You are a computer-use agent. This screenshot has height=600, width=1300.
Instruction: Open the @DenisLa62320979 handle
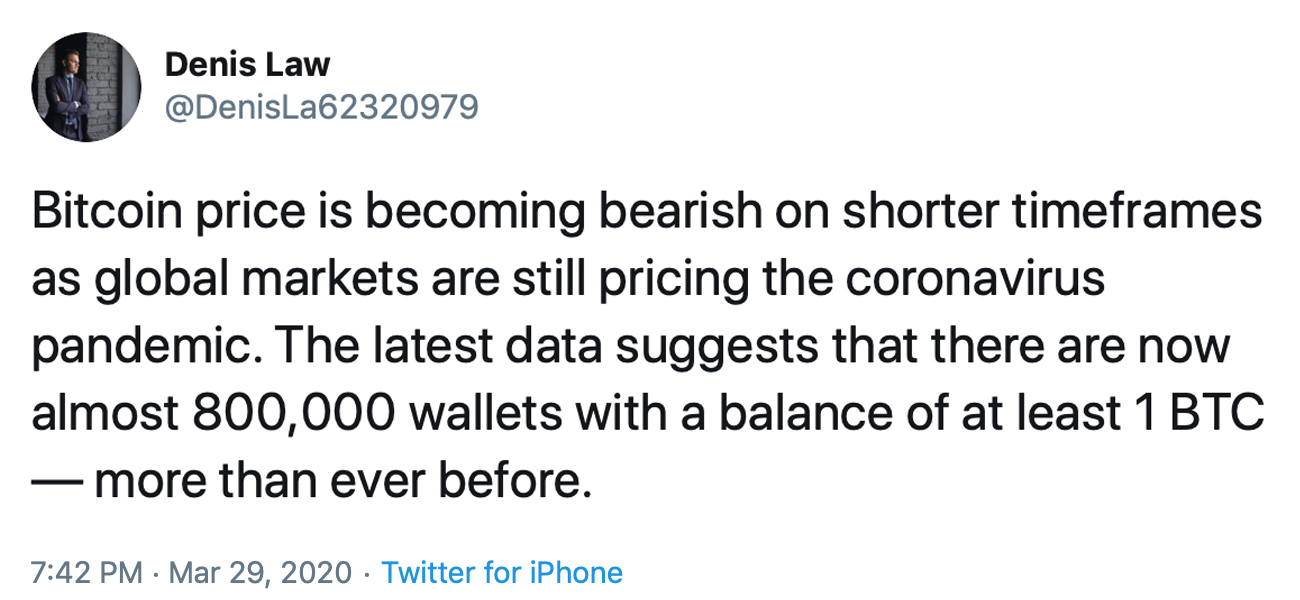321,106
